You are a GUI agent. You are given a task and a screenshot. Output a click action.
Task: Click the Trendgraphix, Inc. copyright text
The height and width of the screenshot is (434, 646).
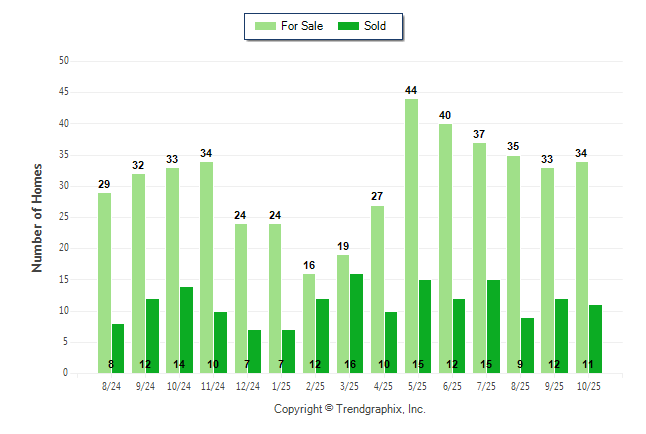click(350, 409)
